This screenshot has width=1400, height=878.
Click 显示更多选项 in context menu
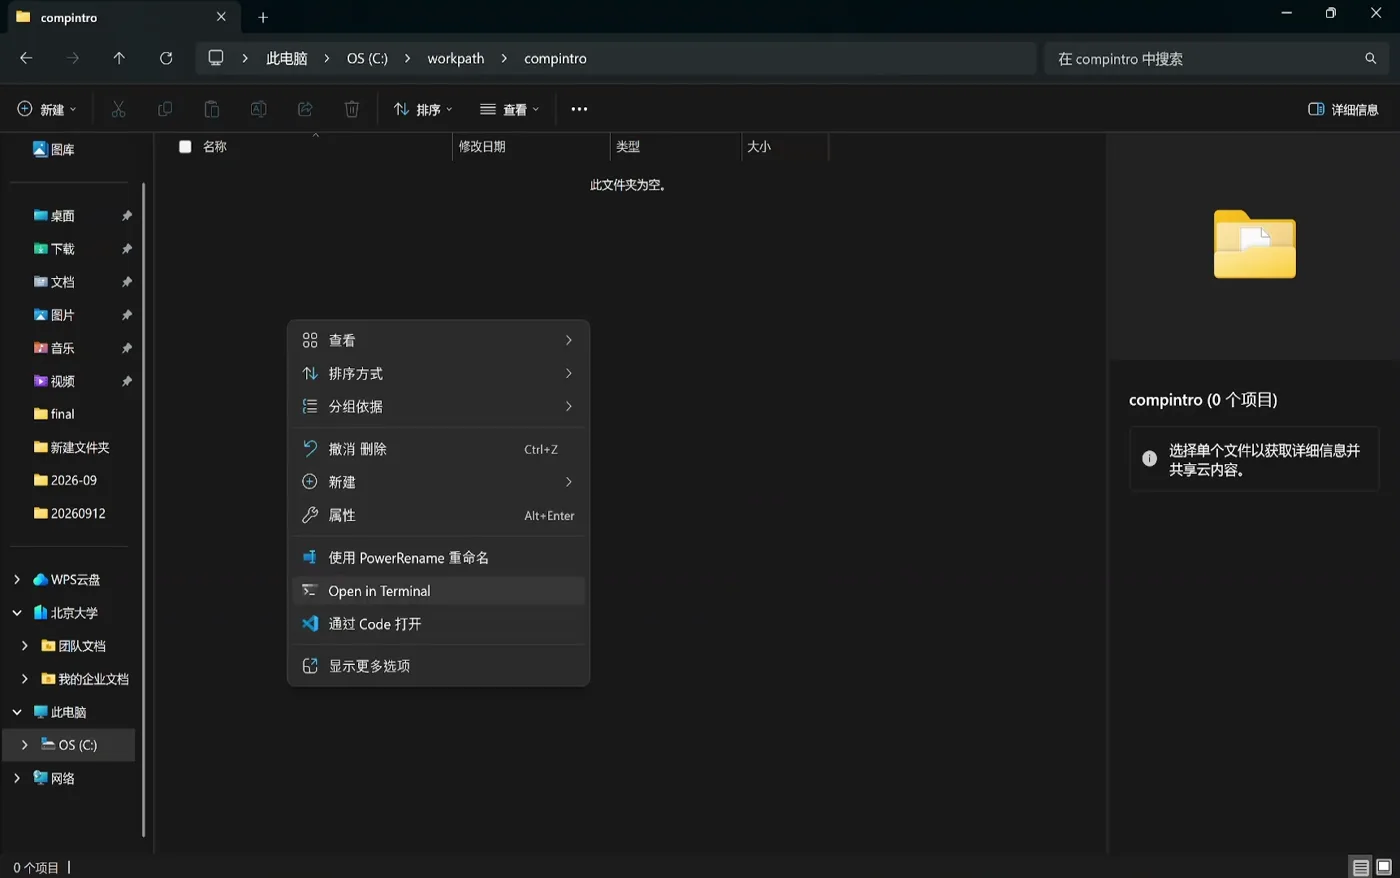438,665
